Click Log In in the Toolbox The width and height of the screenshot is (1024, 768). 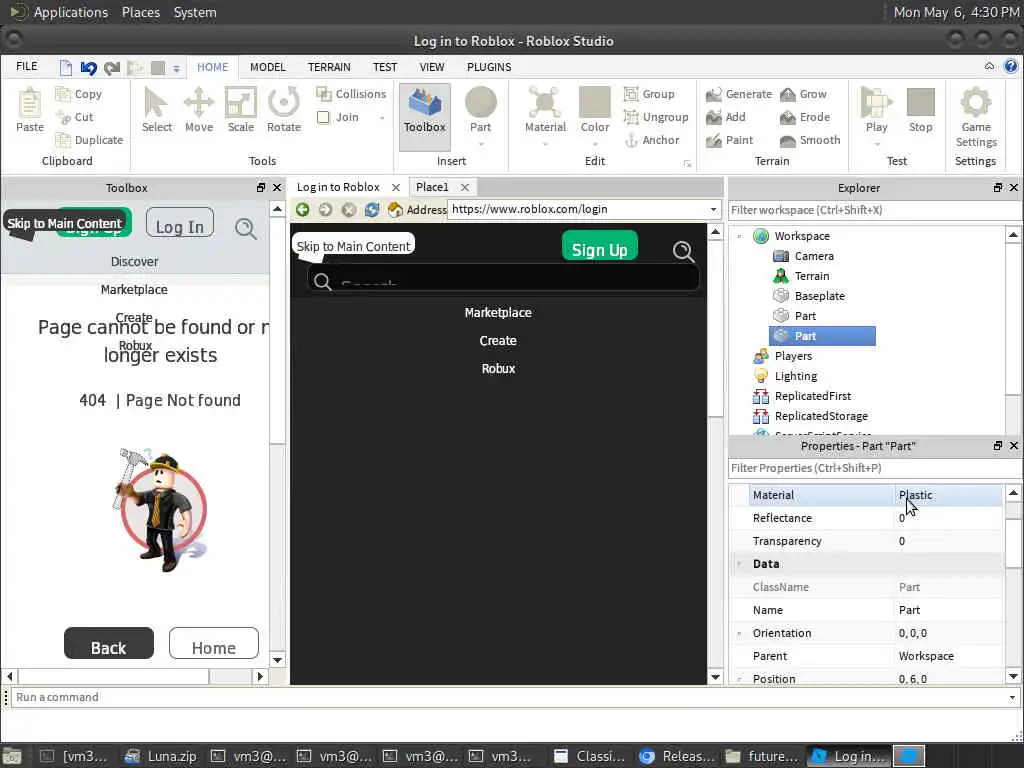[180, 223]
